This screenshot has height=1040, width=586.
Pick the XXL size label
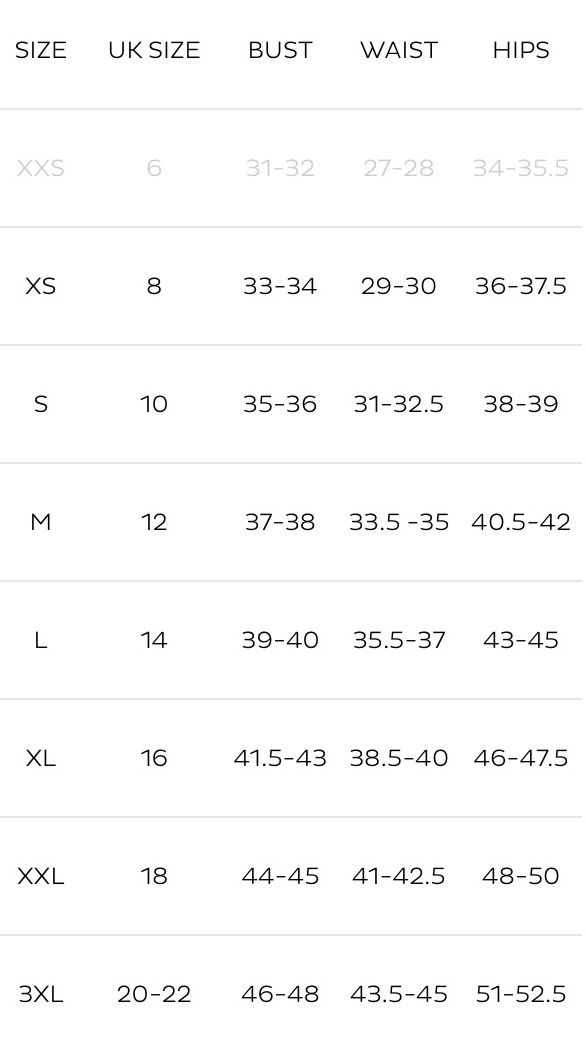click(x=41, y=877)
